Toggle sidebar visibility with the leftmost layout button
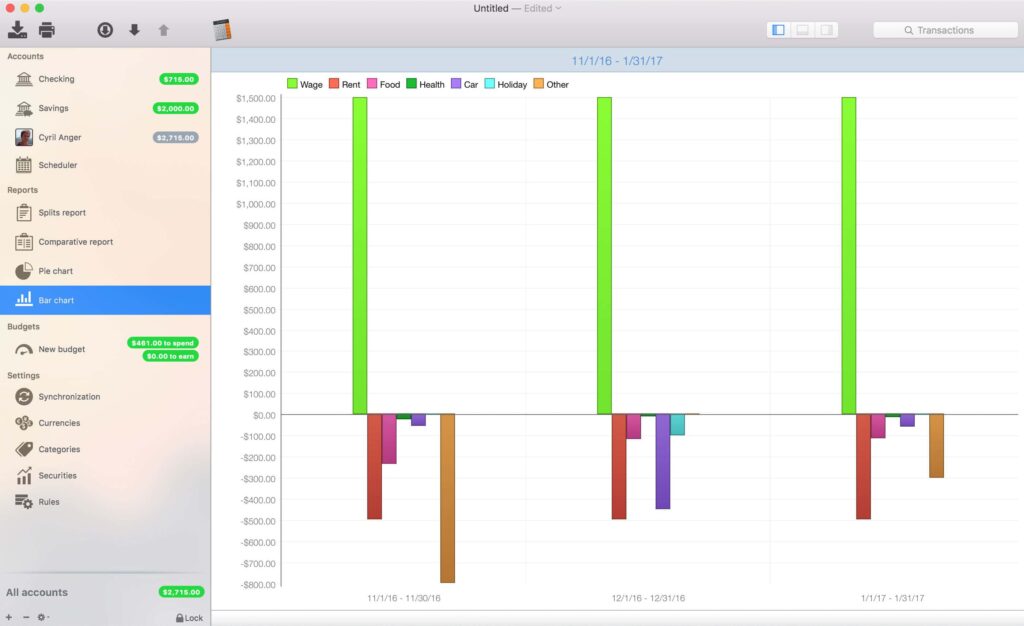The height and width of the screenshot is (626, 1024). 778,29
